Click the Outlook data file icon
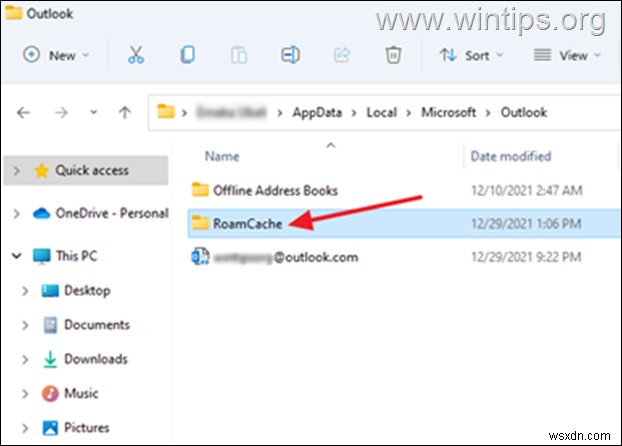Image resolution: width=622 pixels, height=446 pixels. (x=200, y=257)
